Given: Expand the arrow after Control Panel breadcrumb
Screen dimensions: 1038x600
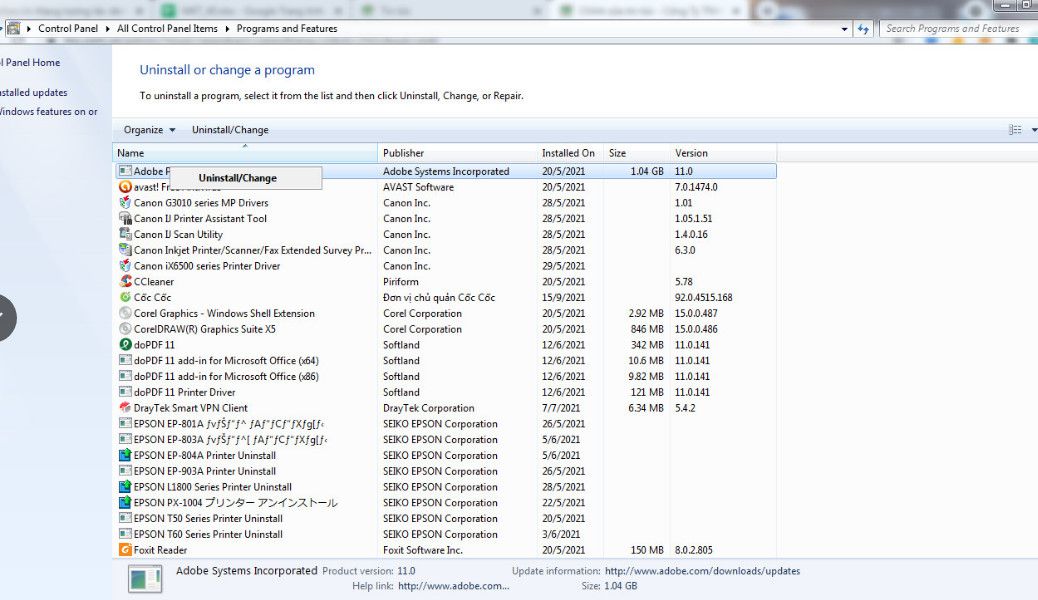Looking at the screenshot, I should [x=107, y=28].
